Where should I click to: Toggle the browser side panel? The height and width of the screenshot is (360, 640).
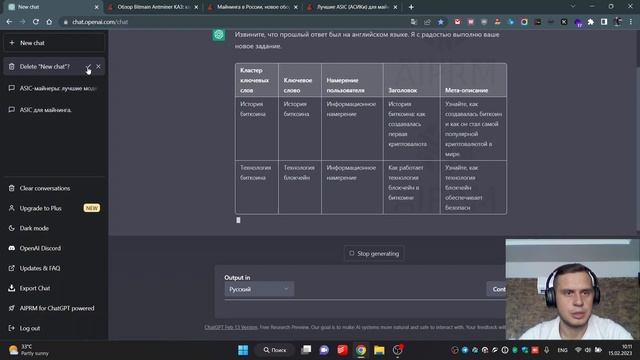tap(604, 22)
